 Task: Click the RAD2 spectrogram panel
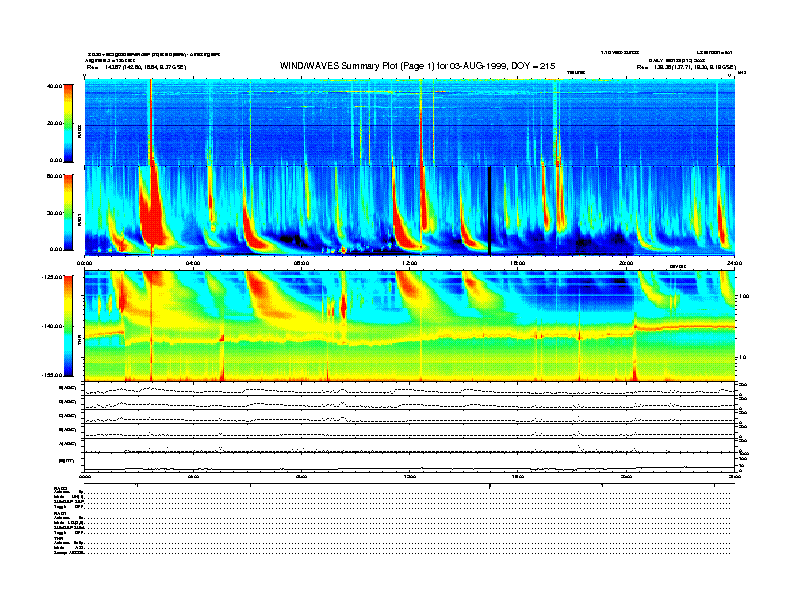[x=409, y=122]
